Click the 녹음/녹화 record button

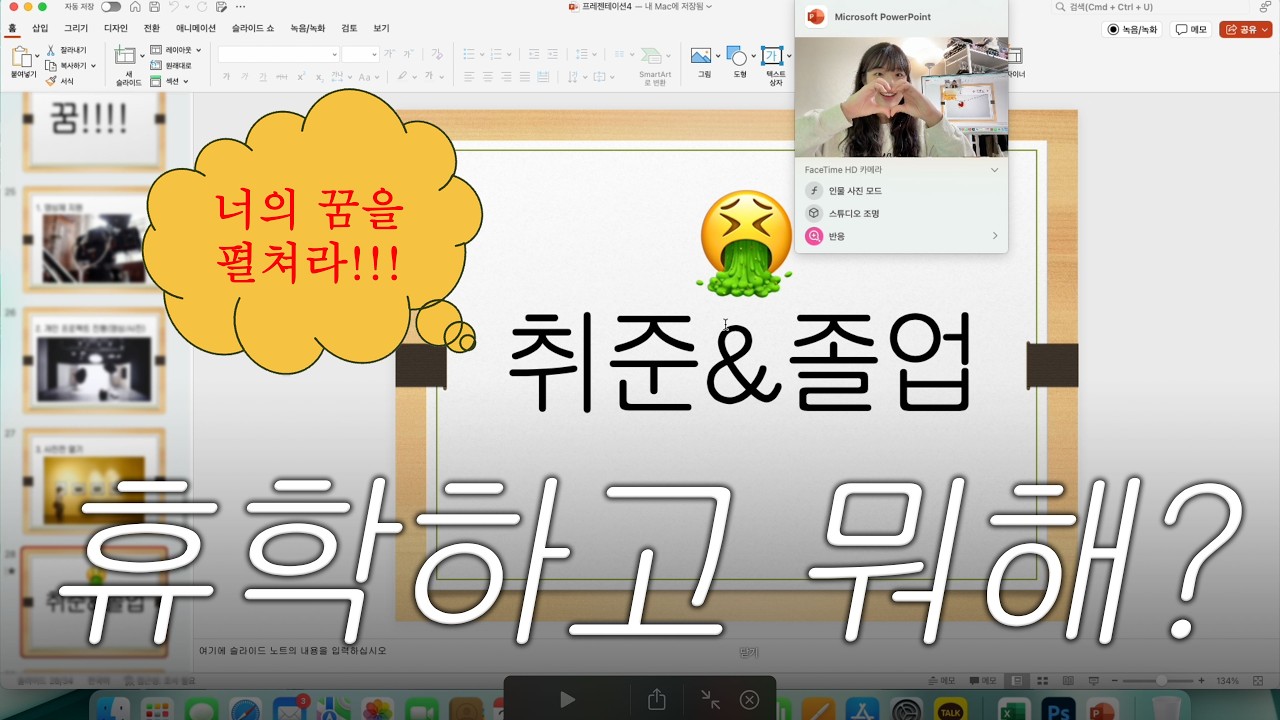click(1132, 30)
